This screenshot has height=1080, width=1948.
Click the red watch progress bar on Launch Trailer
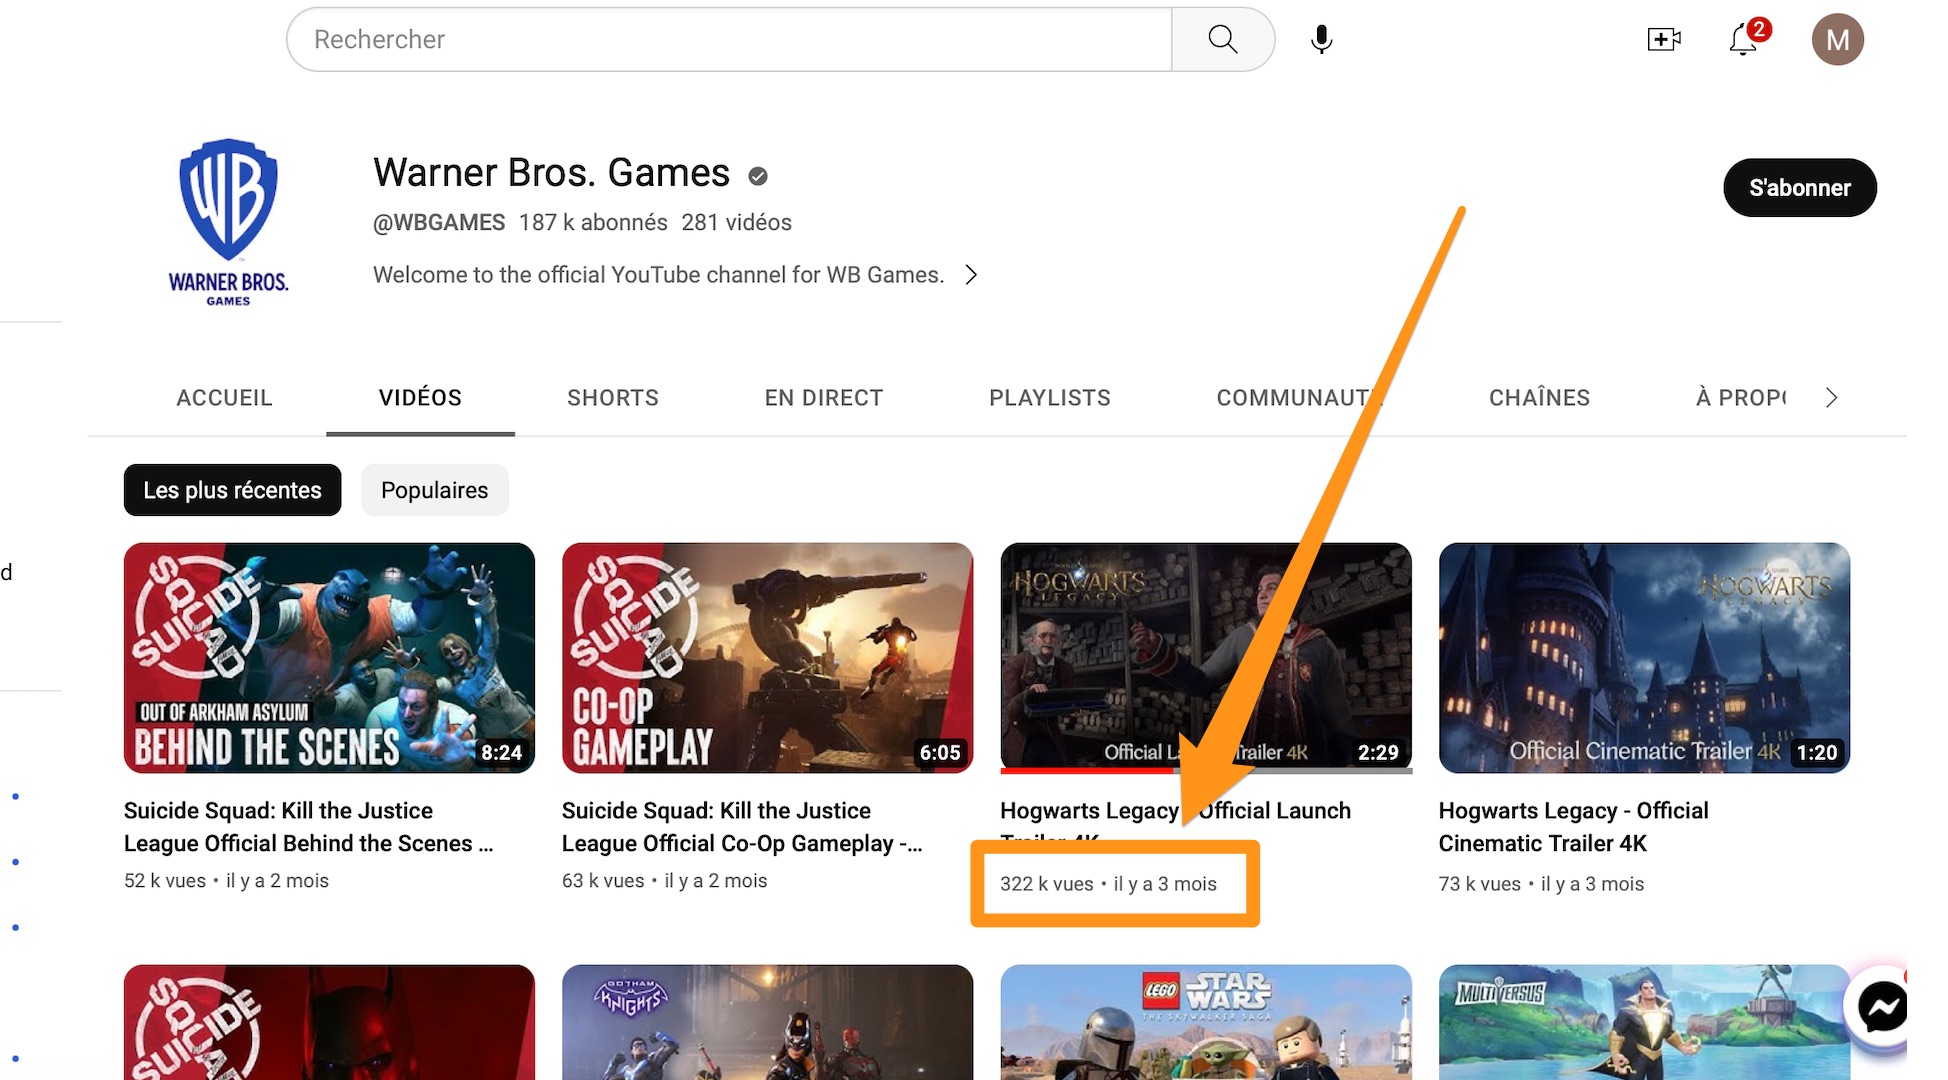(1086, 771)
